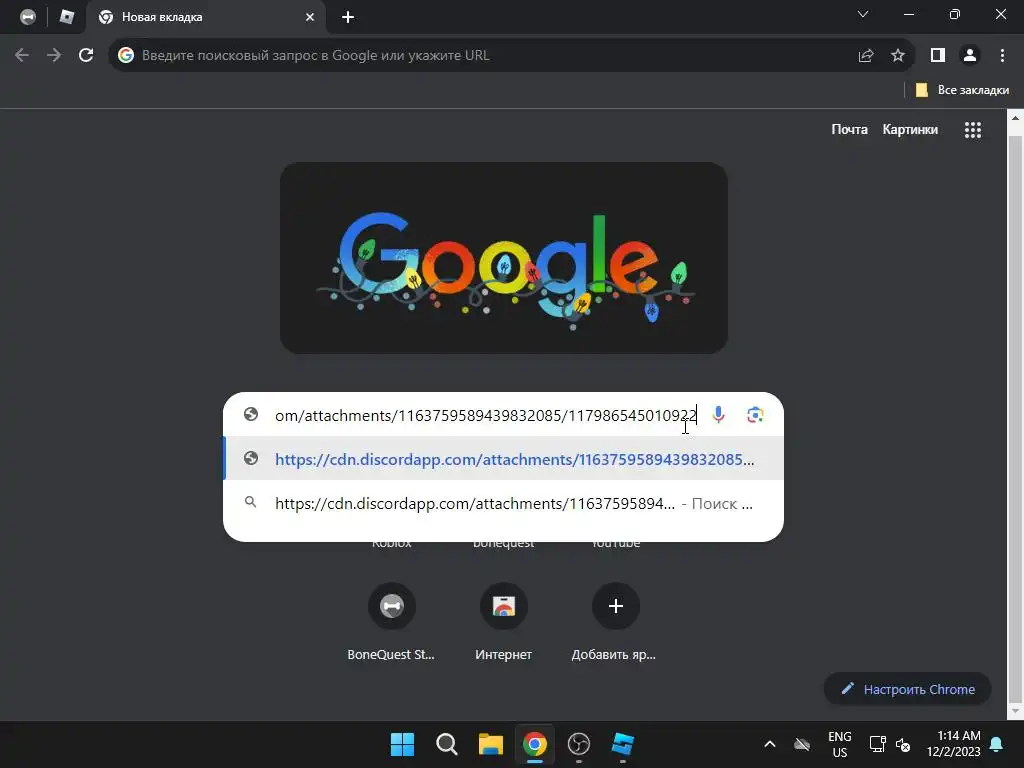Screen dimensions: 1024x768
Task: Start voice search with the microphone icon
Action: point(718,415)
